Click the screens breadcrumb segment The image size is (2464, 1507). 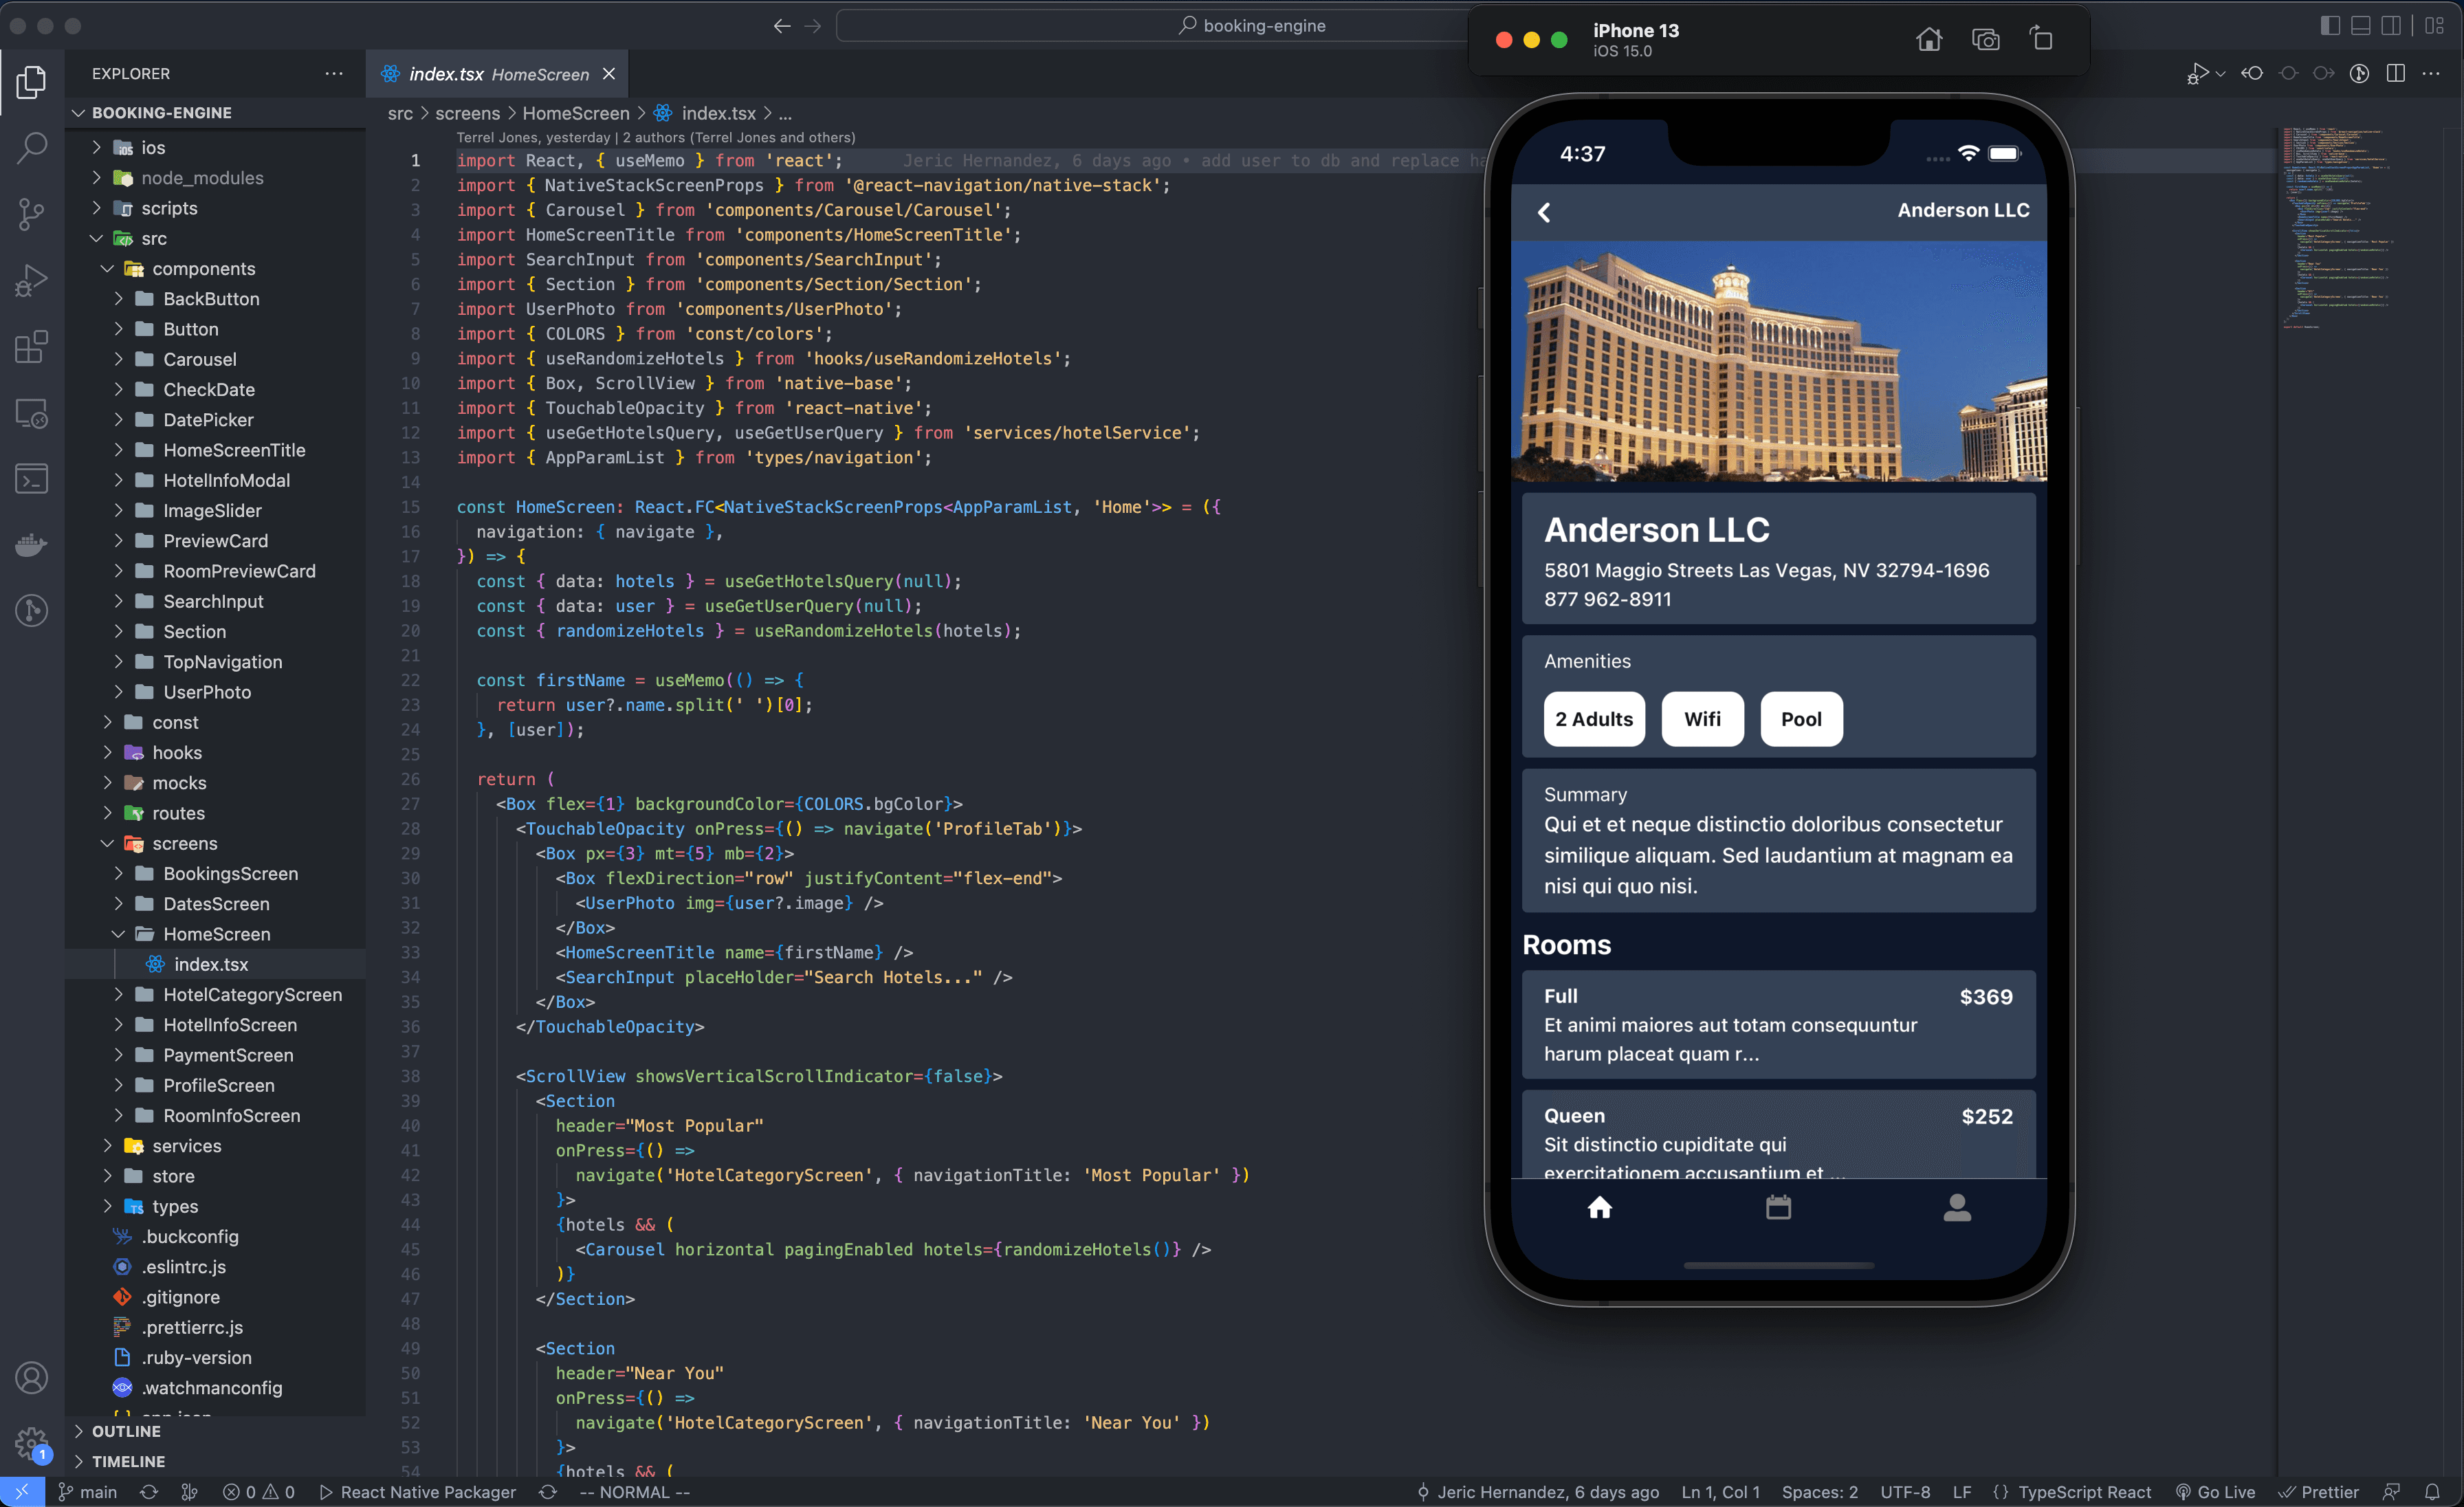467,114
